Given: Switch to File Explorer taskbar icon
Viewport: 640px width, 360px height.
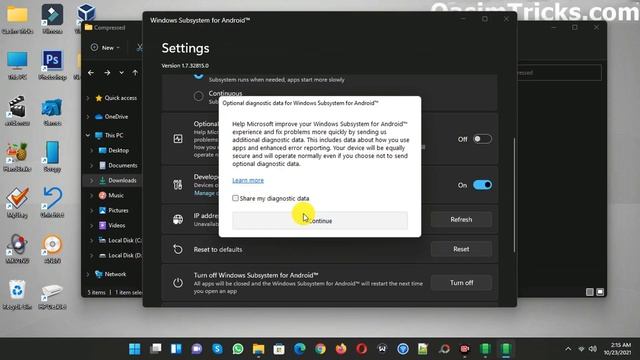Looking at the screenshot, I should (258, 349).
